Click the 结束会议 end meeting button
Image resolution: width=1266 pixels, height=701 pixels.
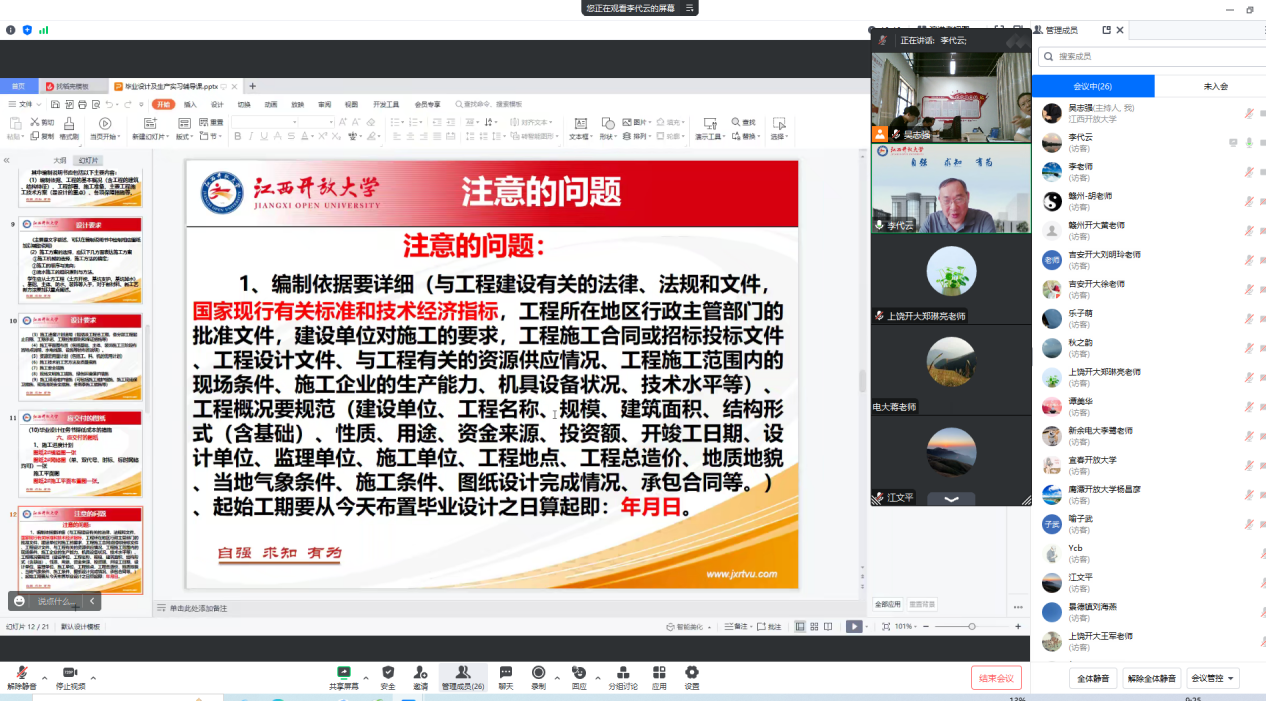996,678
